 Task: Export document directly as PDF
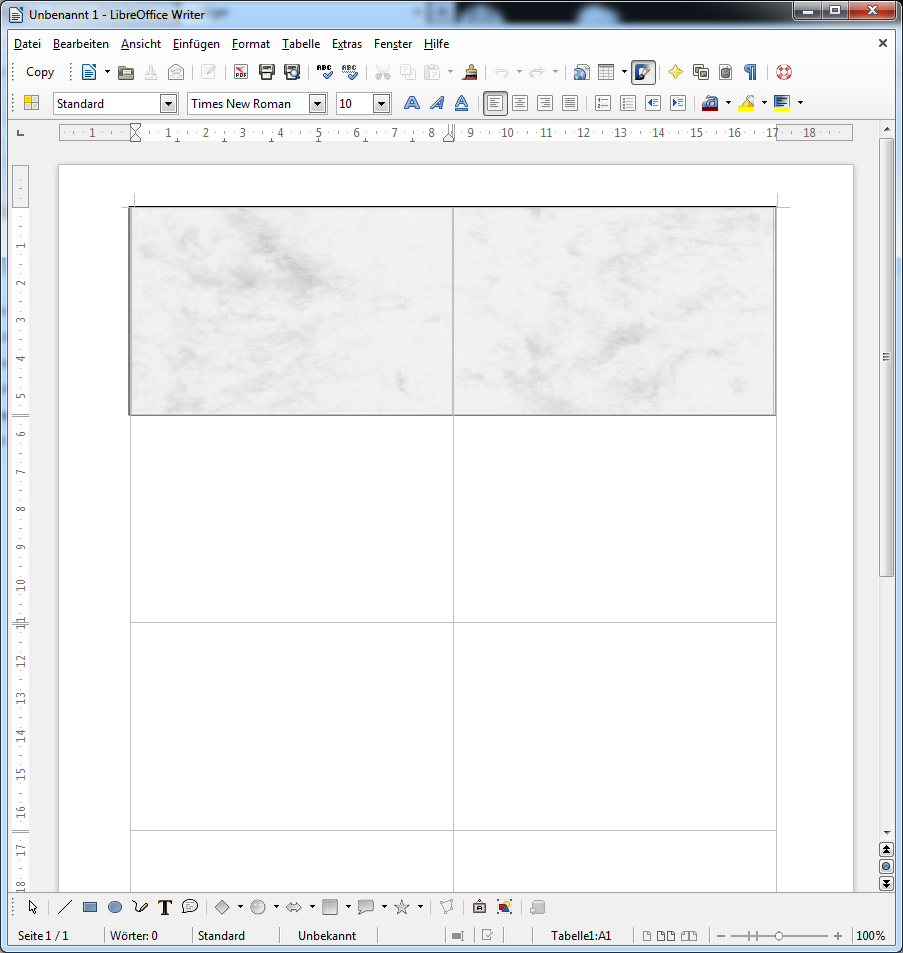[x=241, y=72]
